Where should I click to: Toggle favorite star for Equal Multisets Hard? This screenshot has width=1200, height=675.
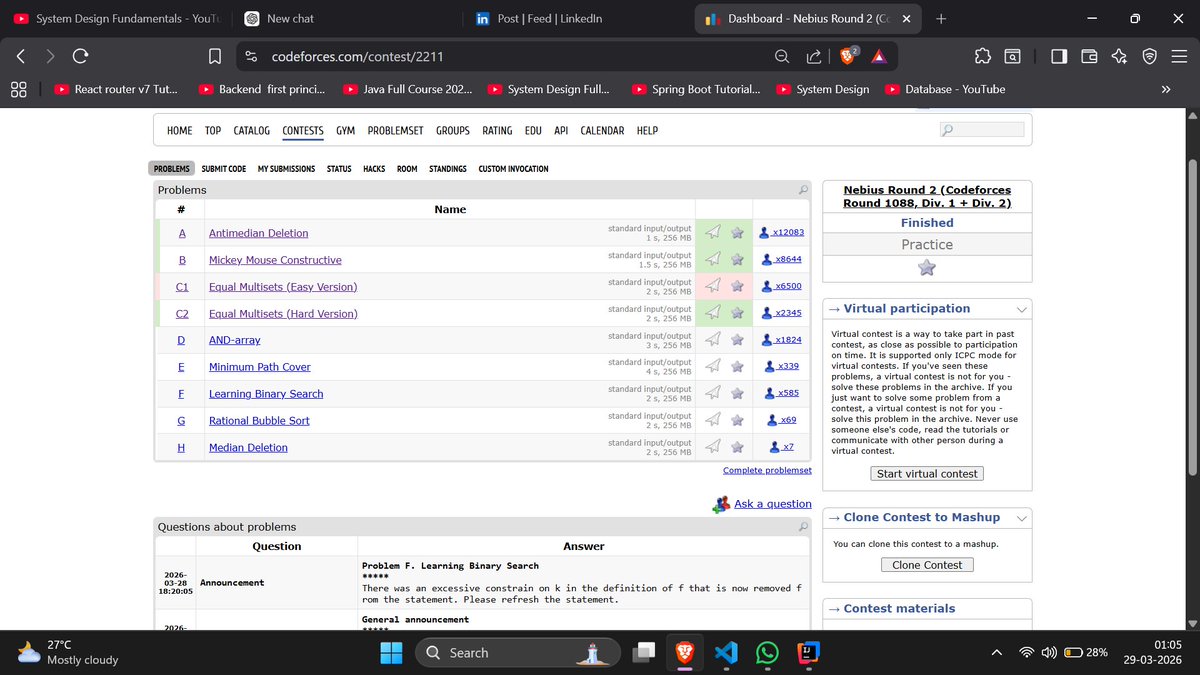pyautogui.click(x=737, y=313)
